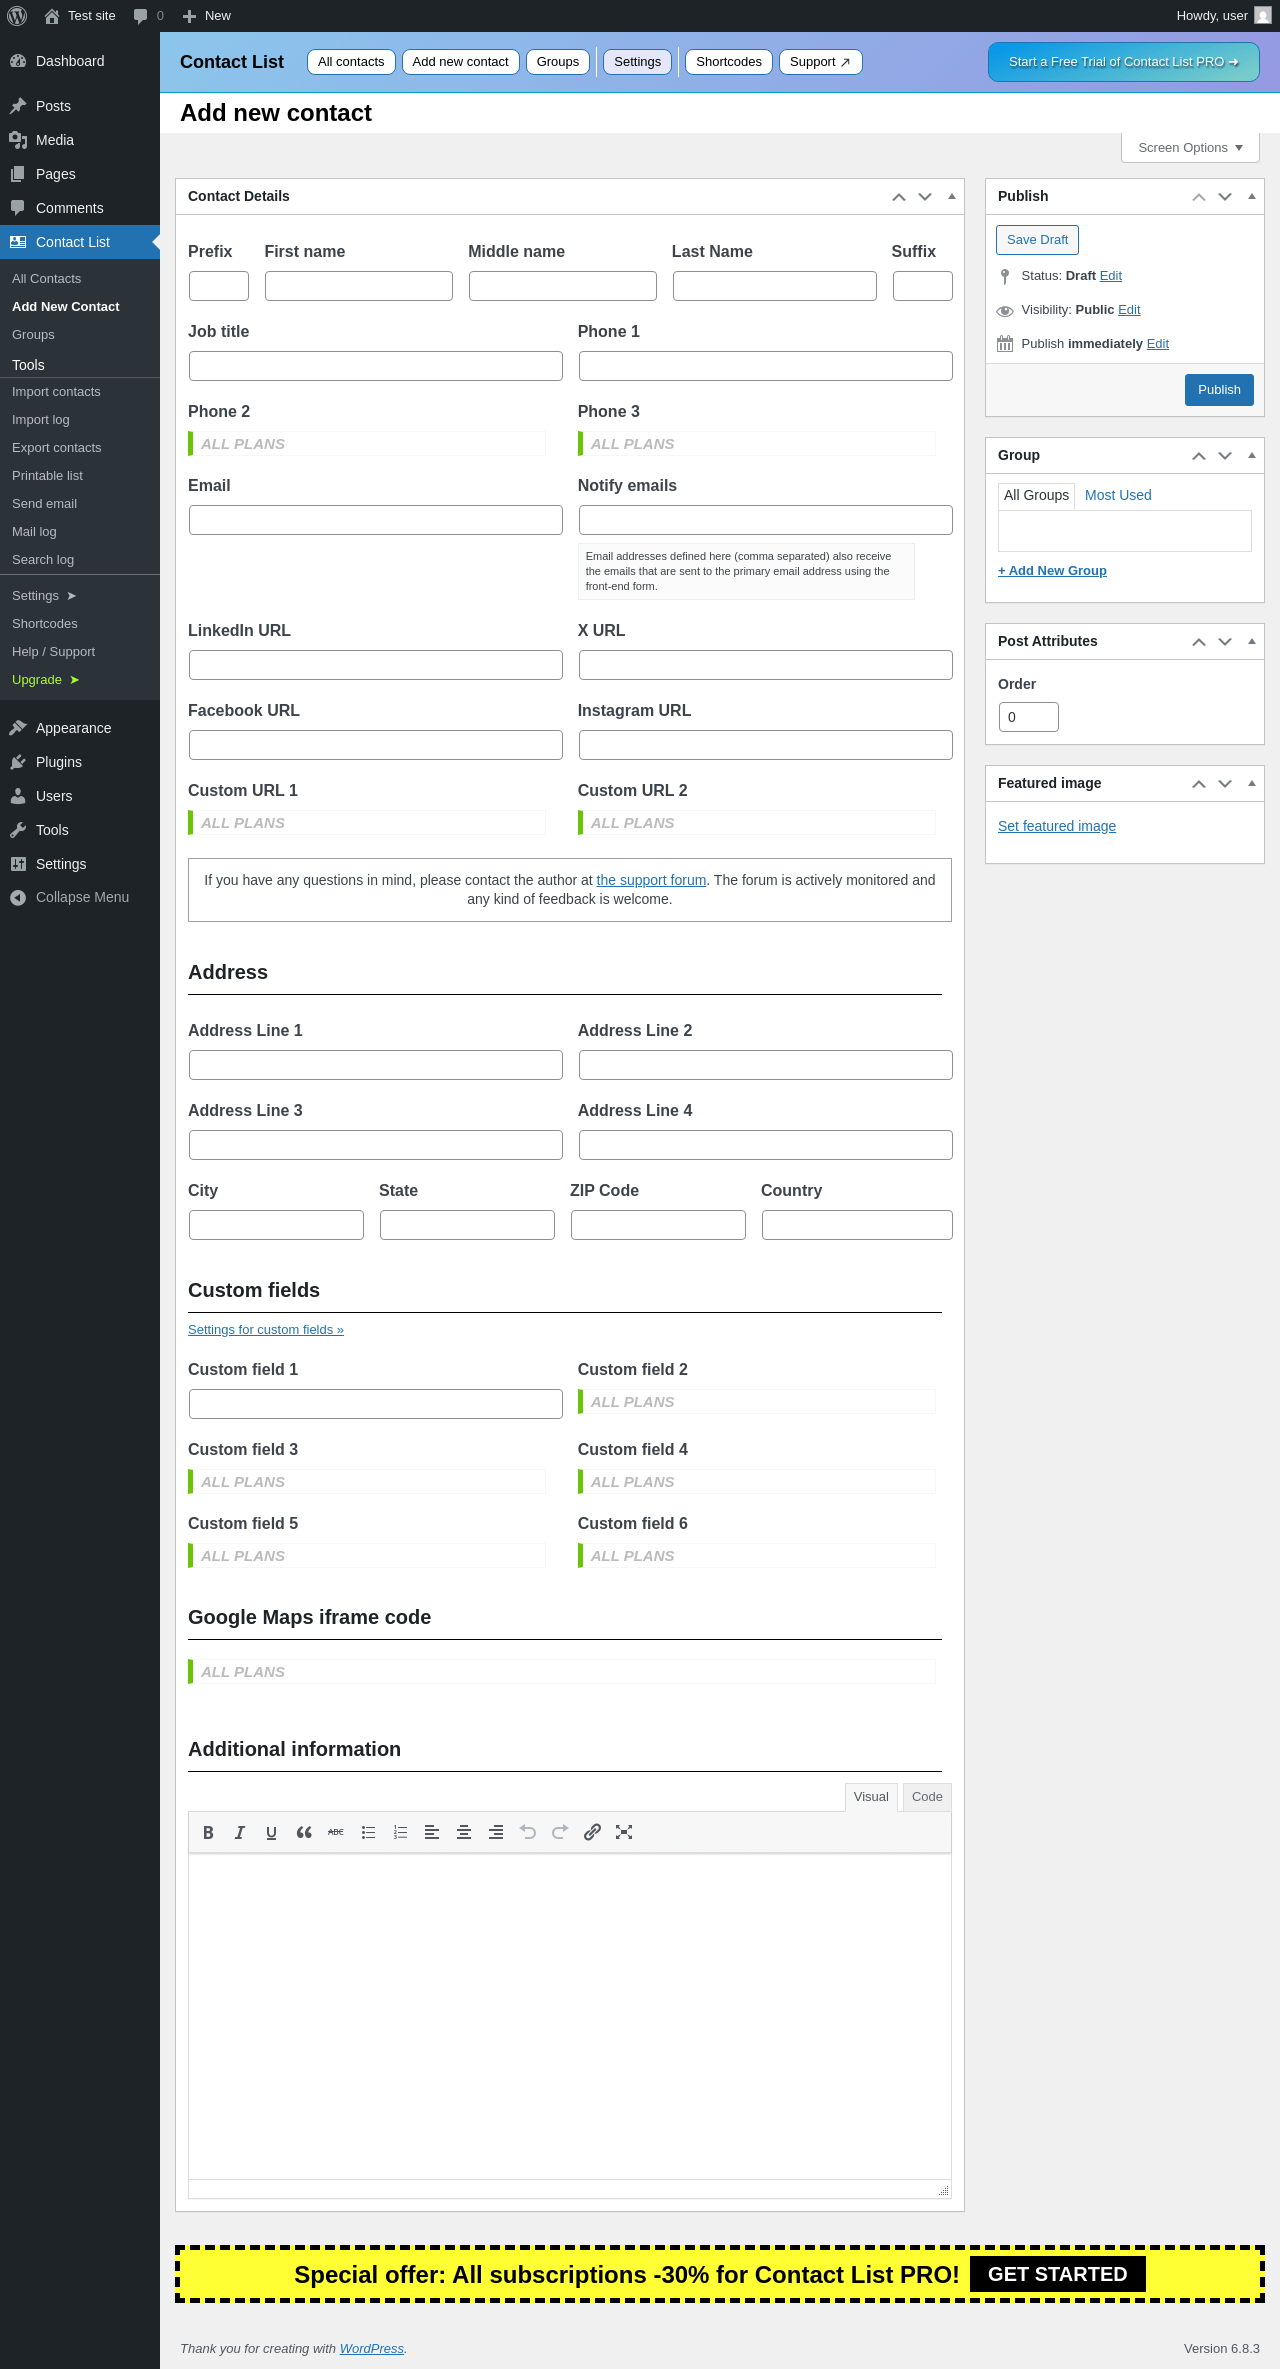This screenshot has height=2369, width=1280.
Task: Click the Set featured image link
Action: (1057, 826)
